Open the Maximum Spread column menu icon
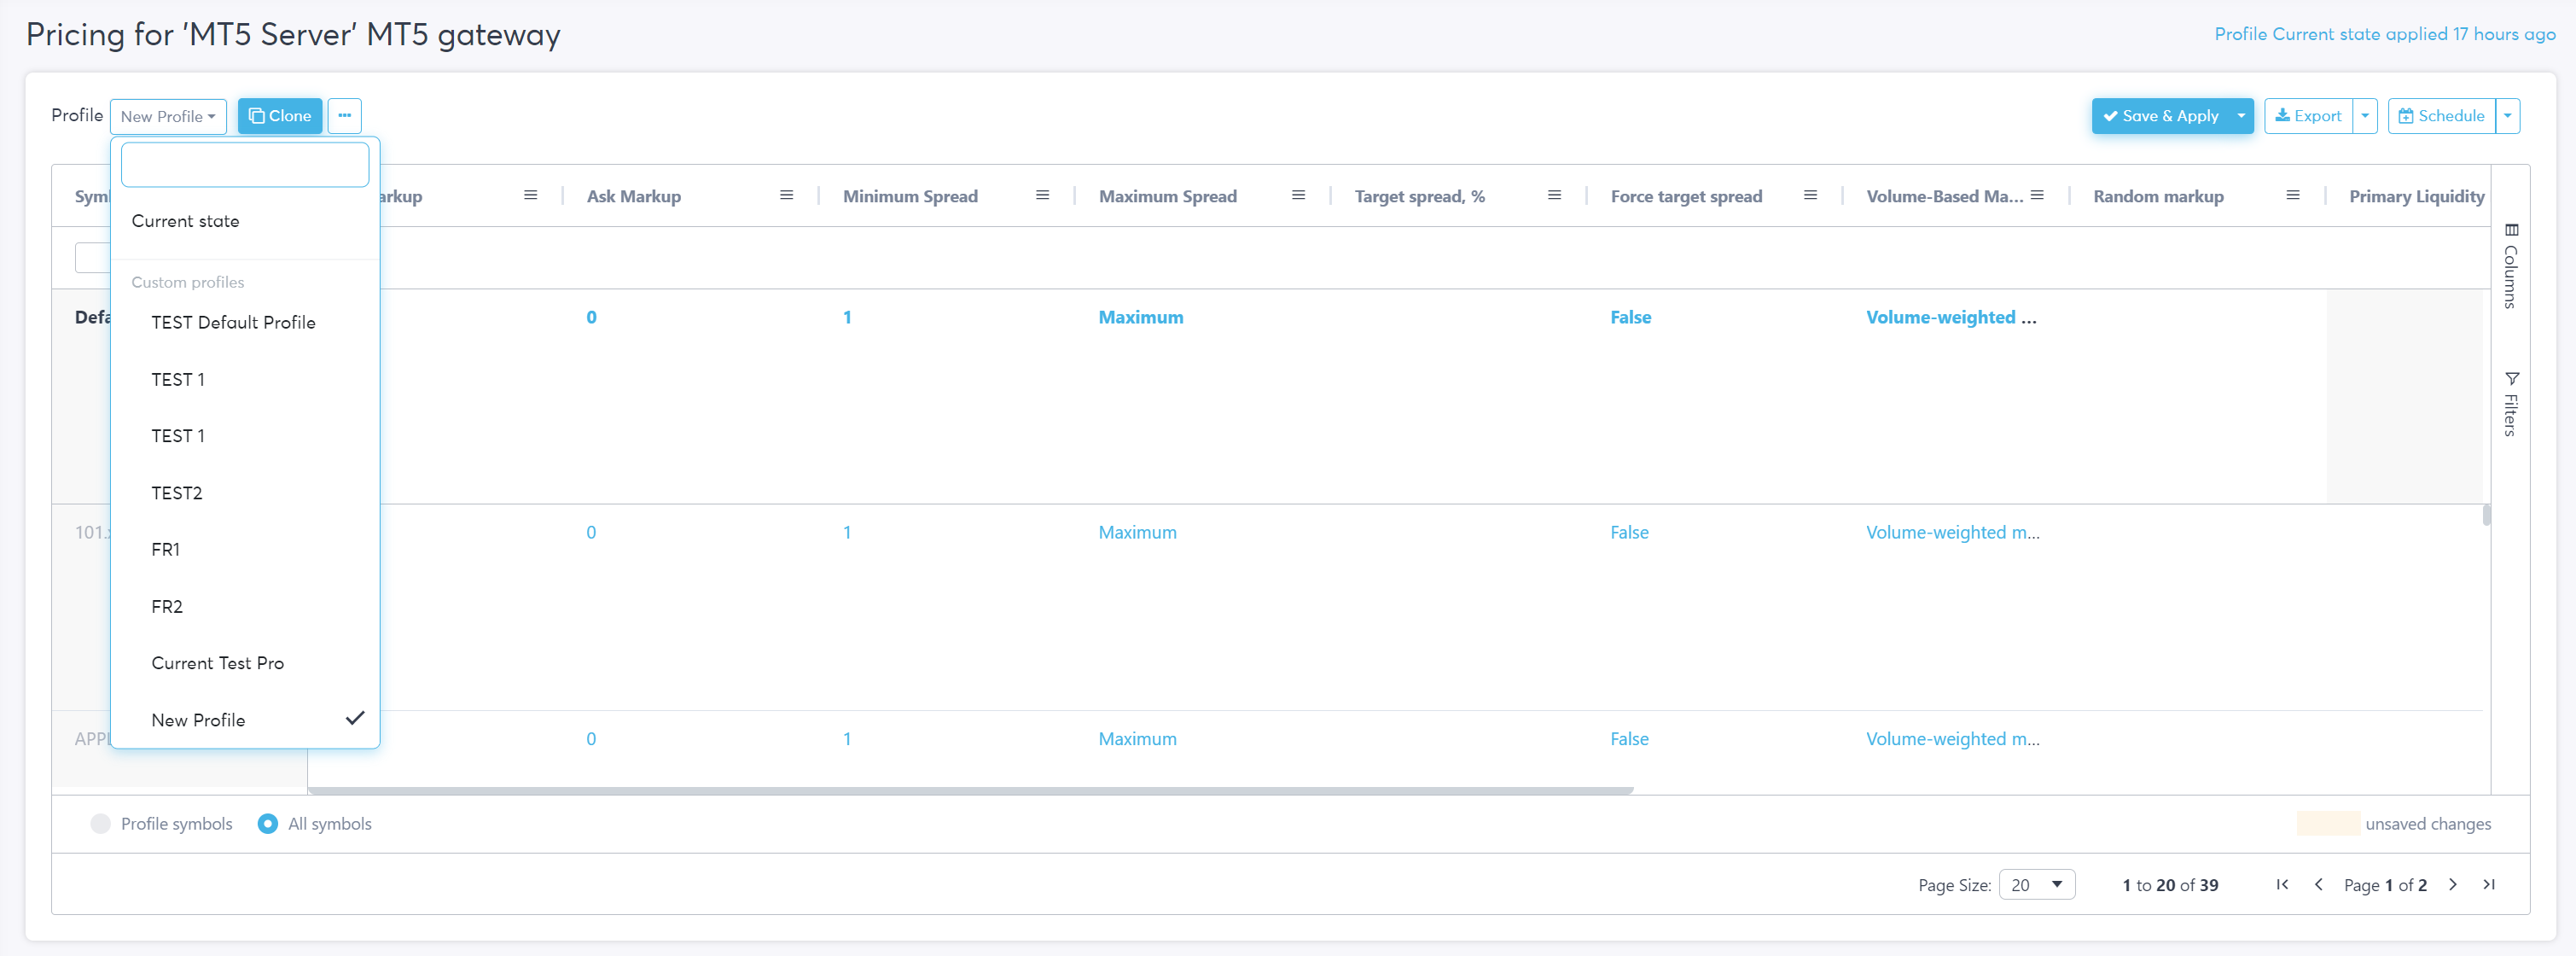This screenshot has height=956, width=2576. (1298, 196)
